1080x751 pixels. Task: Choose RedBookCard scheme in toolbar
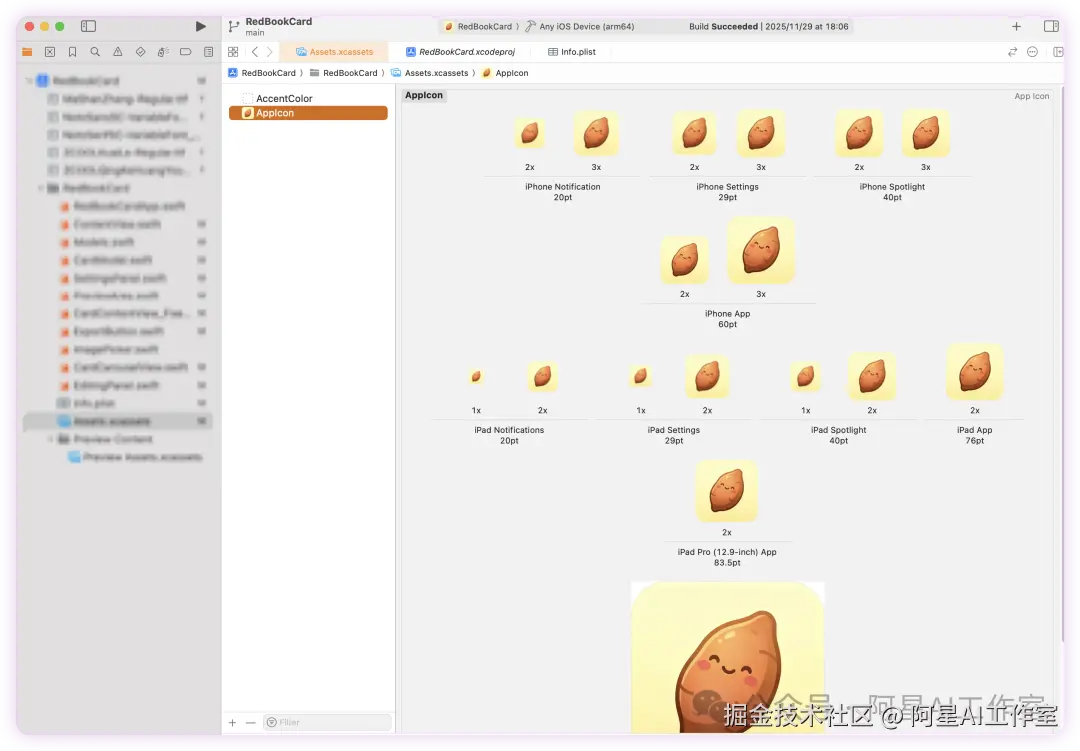pyautogui.click(x=478, y=27)
